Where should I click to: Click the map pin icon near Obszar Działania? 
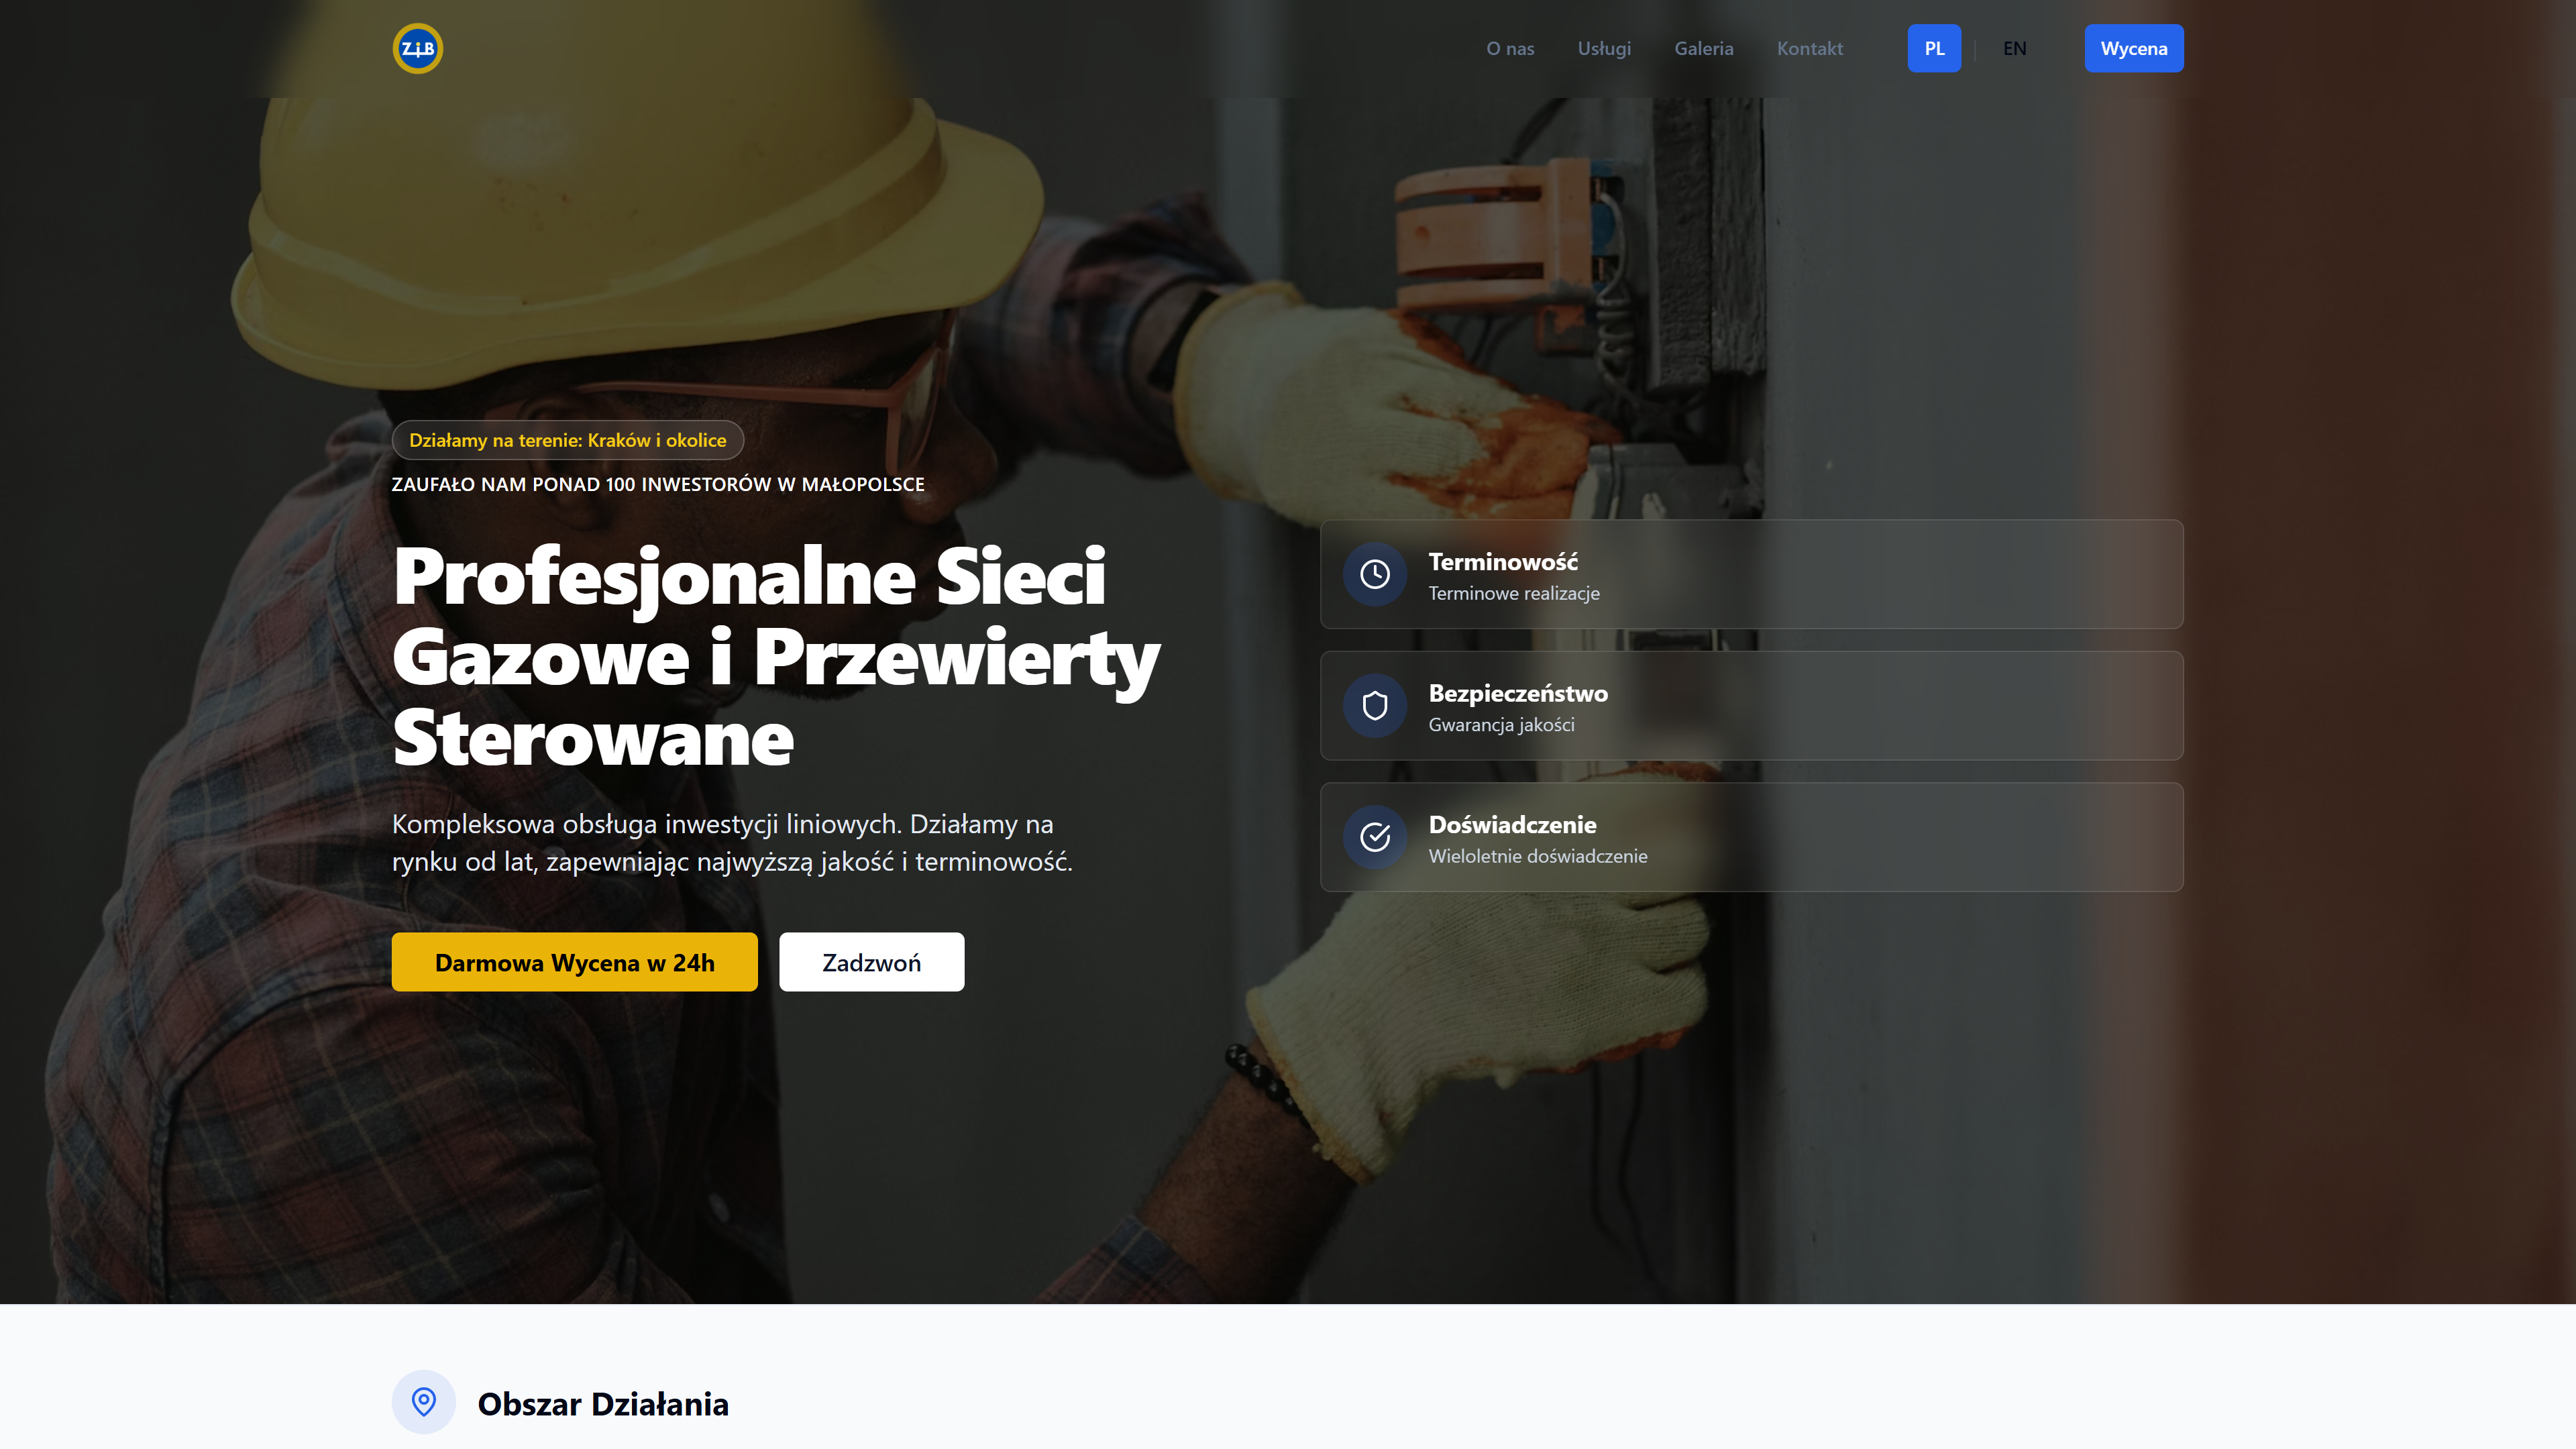point(424,1402)
